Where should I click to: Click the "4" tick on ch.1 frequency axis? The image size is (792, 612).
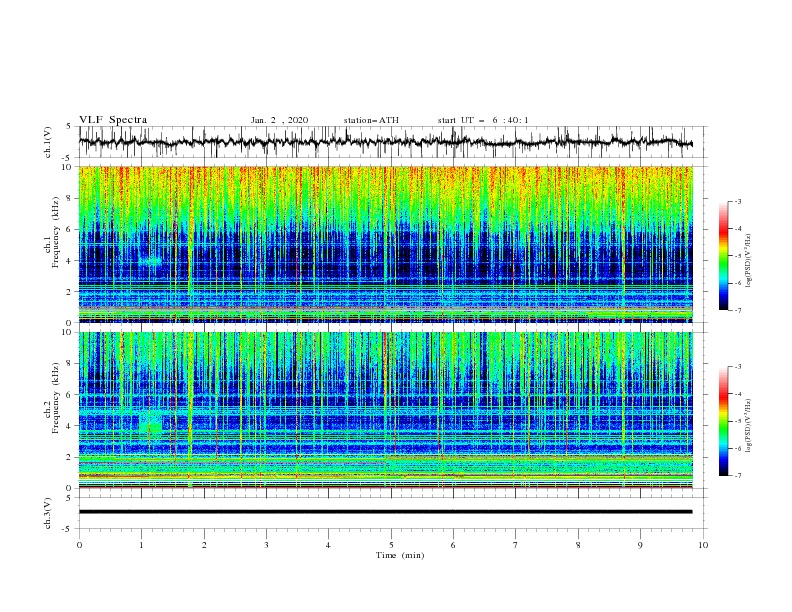click(70, 261)
